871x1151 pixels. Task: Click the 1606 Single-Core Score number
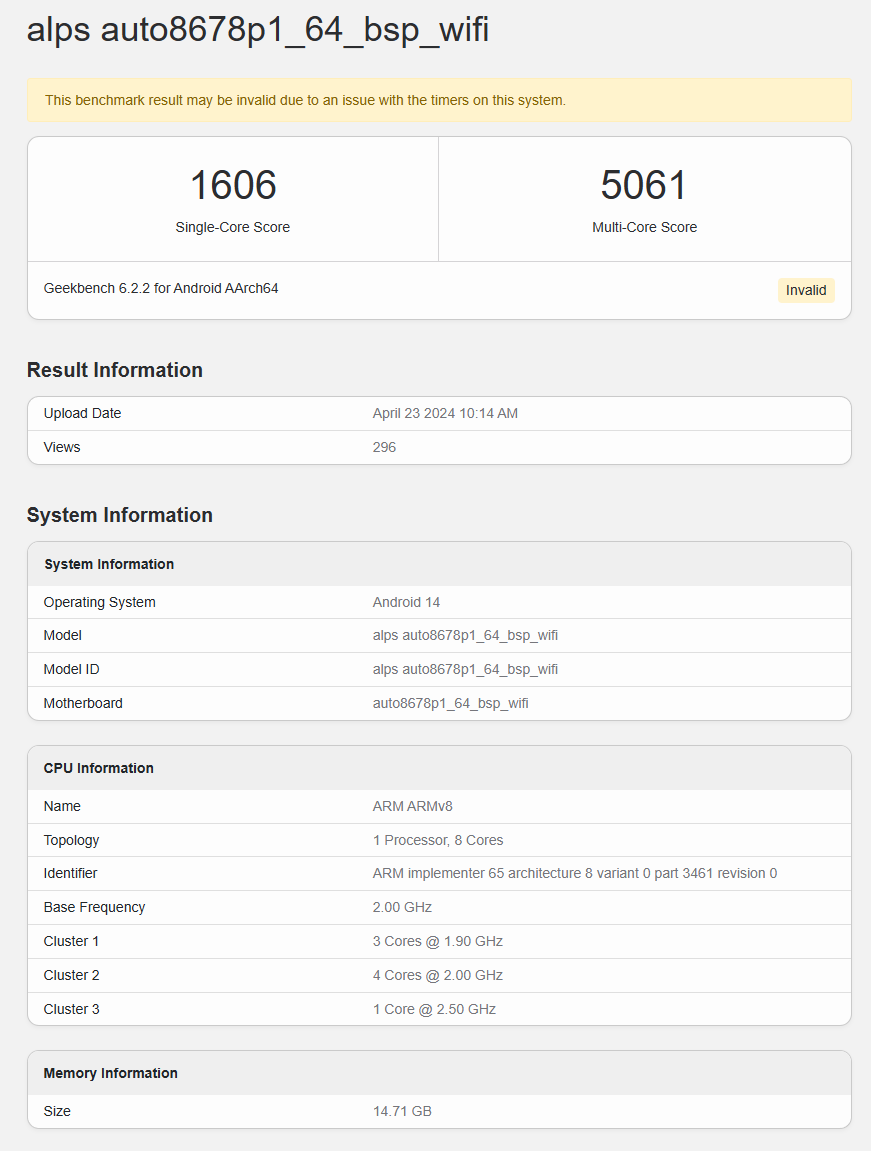click(233, 186)
